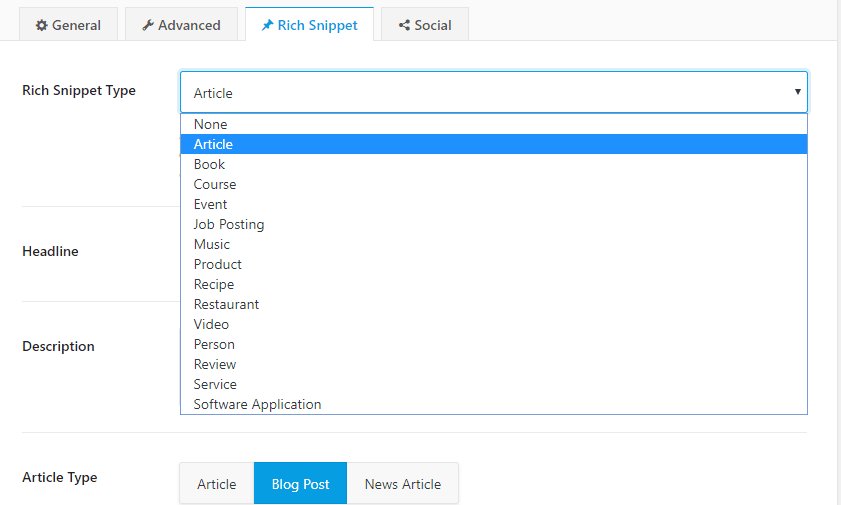
Task: Select Recipe from the list
Action: [493, 285]
